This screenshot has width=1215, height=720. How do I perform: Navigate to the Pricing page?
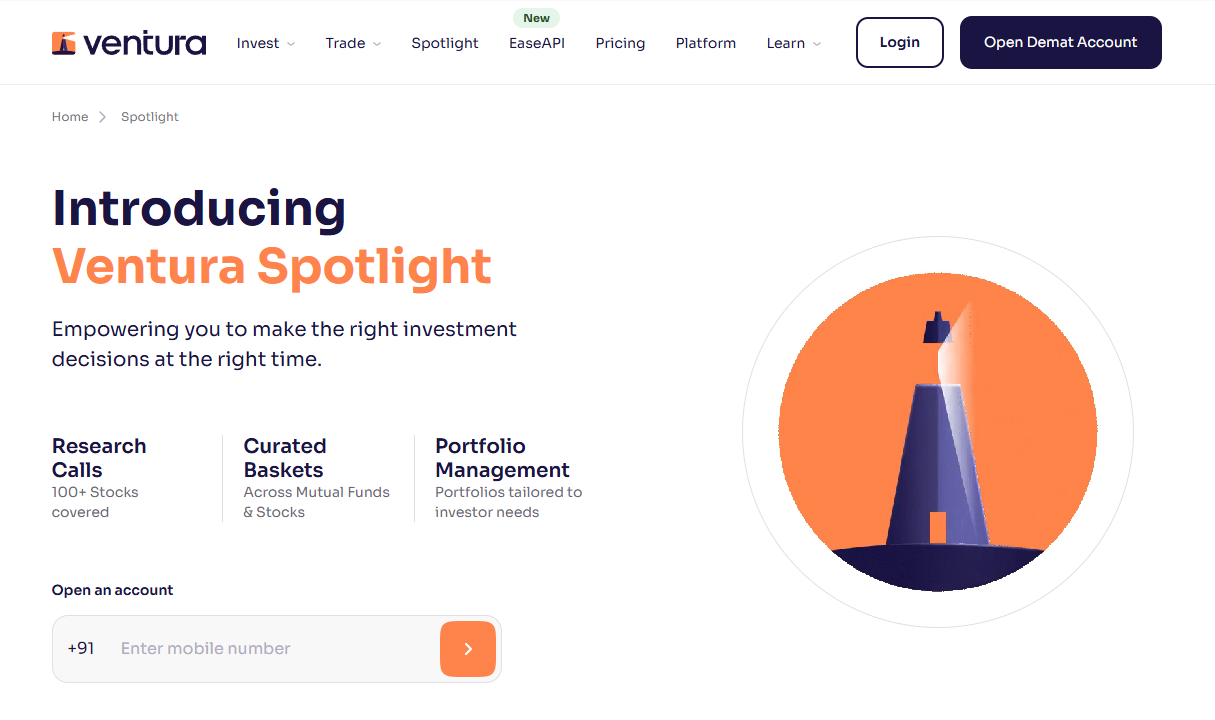tap(620, 43)
